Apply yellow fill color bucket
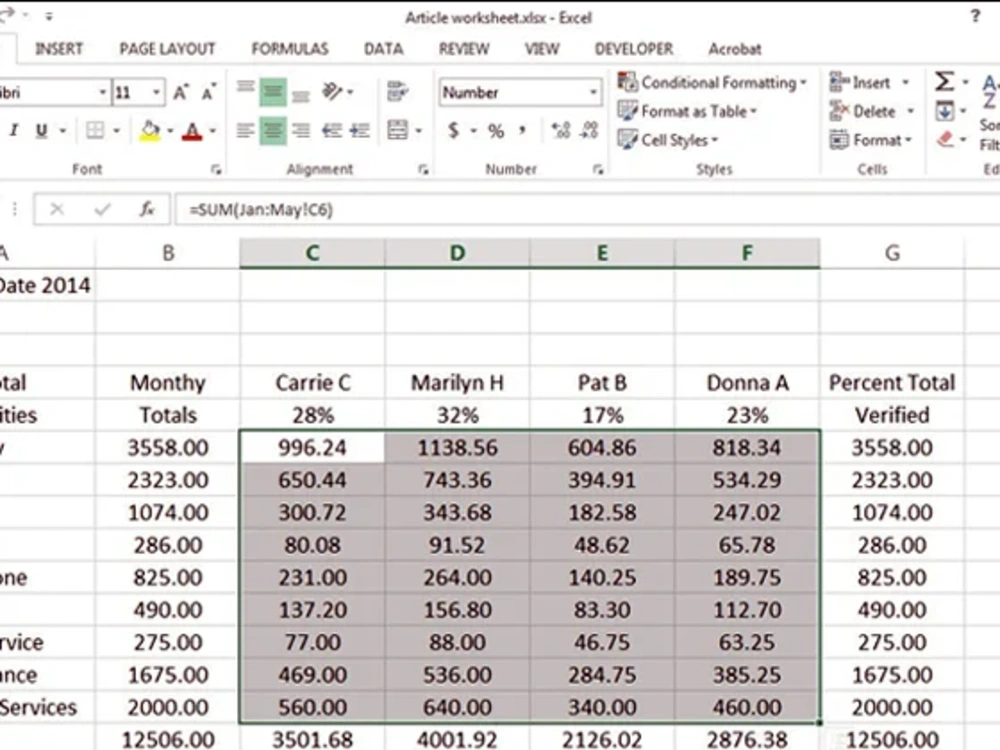The height and width of the screenshot is (750, 1000). 150,131
